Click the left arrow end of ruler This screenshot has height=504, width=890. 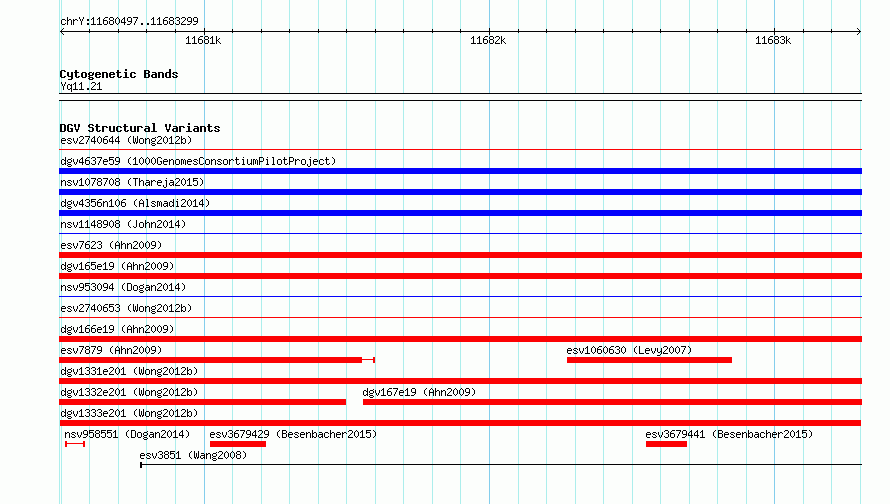(62, 31)
